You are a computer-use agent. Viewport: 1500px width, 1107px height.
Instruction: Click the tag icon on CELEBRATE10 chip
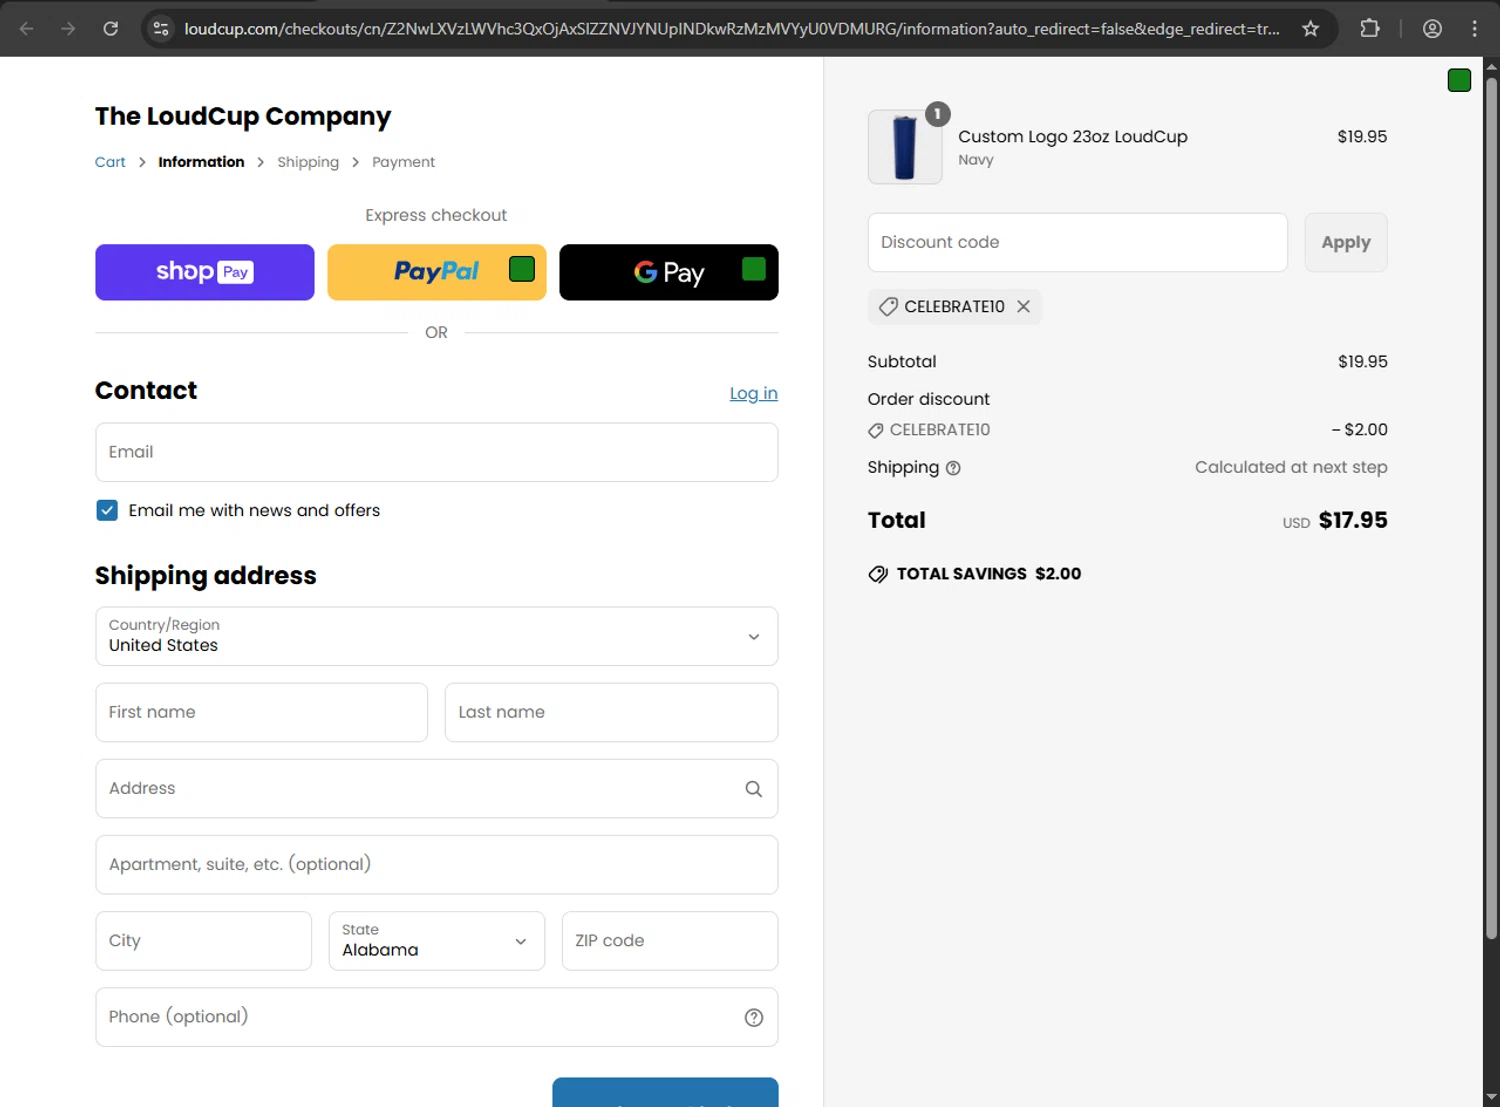click(888, 307)
